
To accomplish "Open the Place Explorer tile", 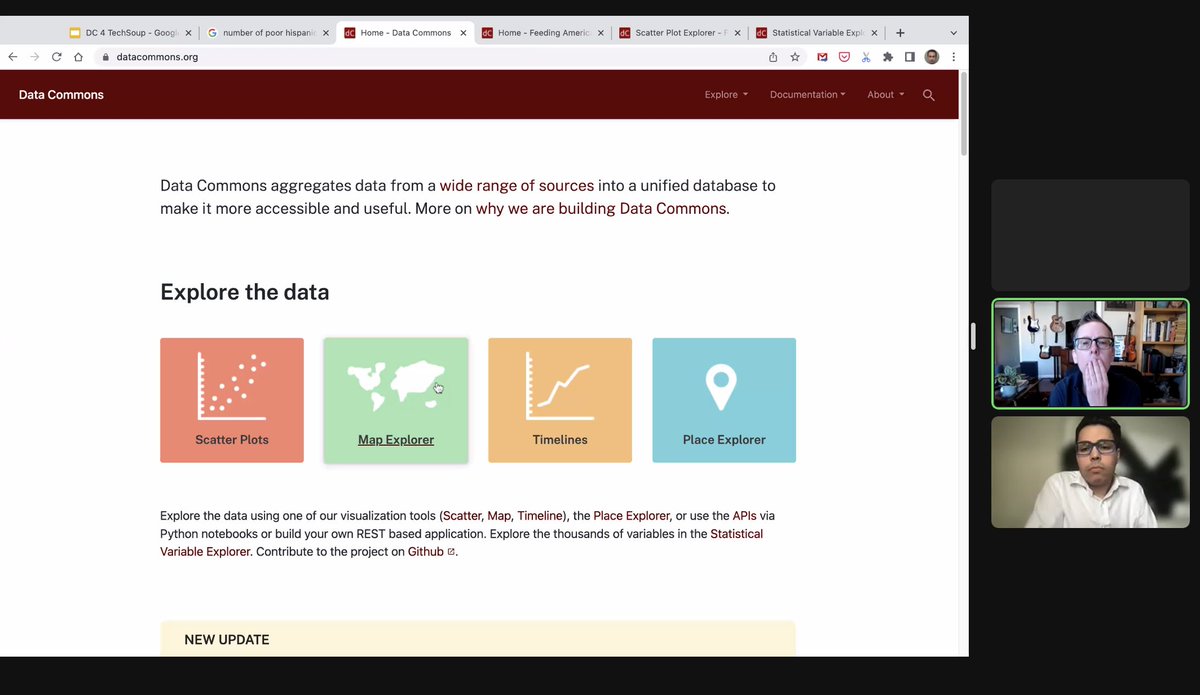I will click(724, 400).
